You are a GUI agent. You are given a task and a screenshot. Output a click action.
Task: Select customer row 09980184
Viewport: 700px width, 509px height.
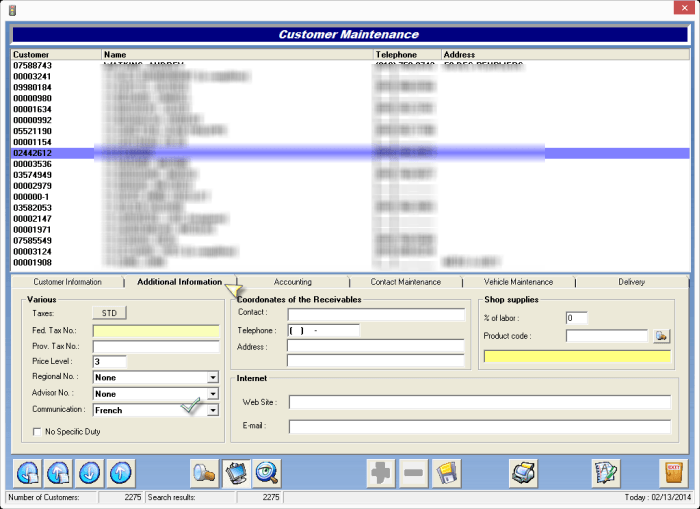(x=350, y=88)
